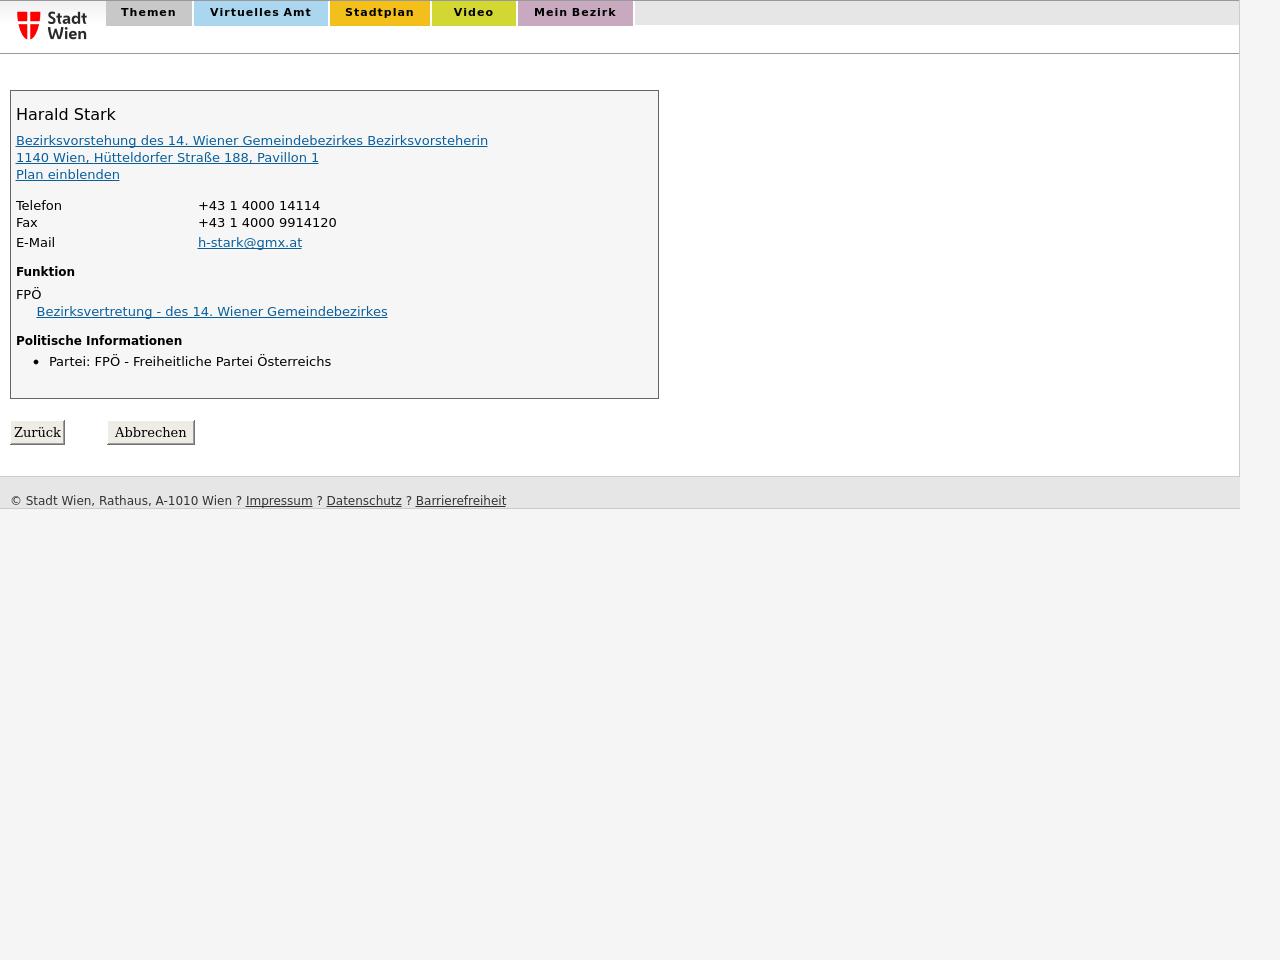The height and width of the screenshot is (960, 1280).
Task: Open the Stadtplan tab
Action: [x=379, y=13]
